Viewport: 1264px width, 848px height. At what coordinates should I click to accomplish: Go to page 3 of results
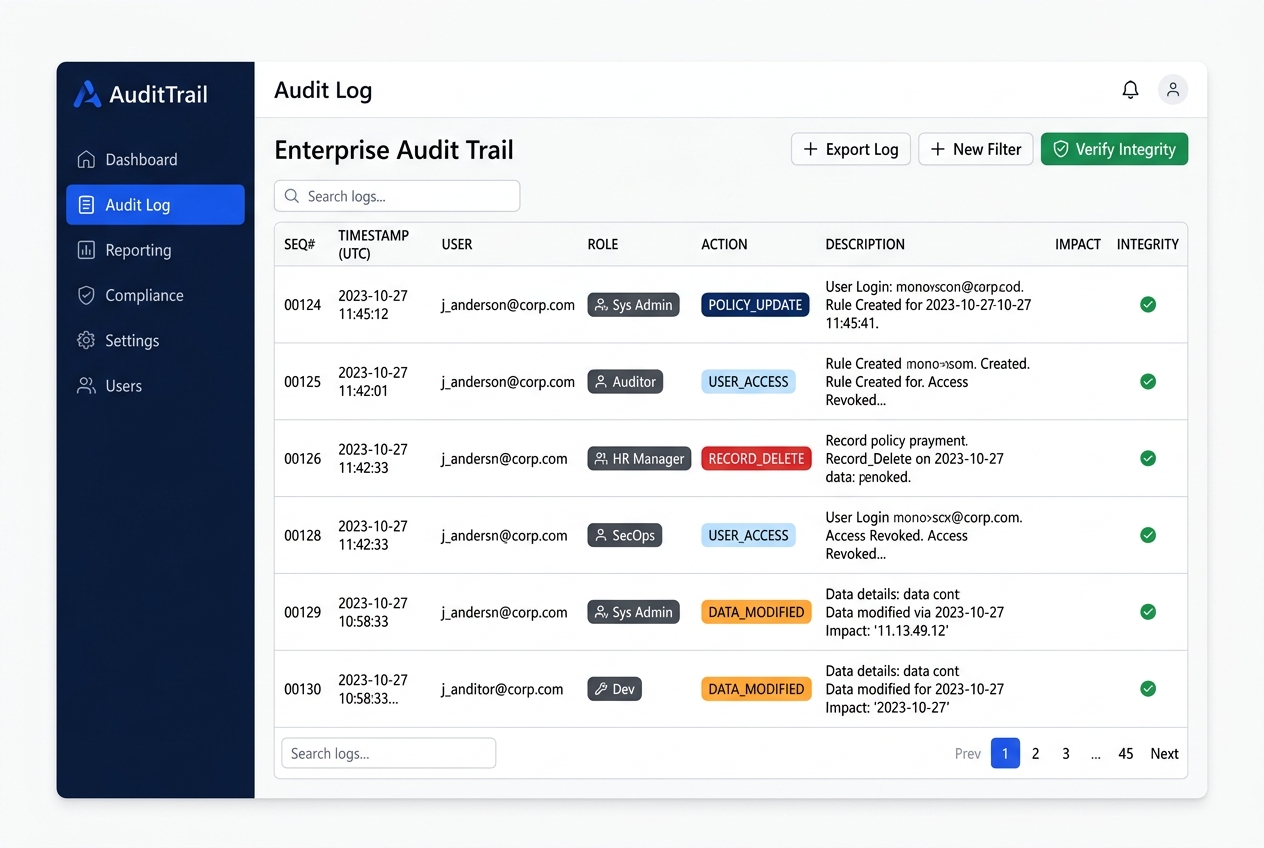(1066, 753)
